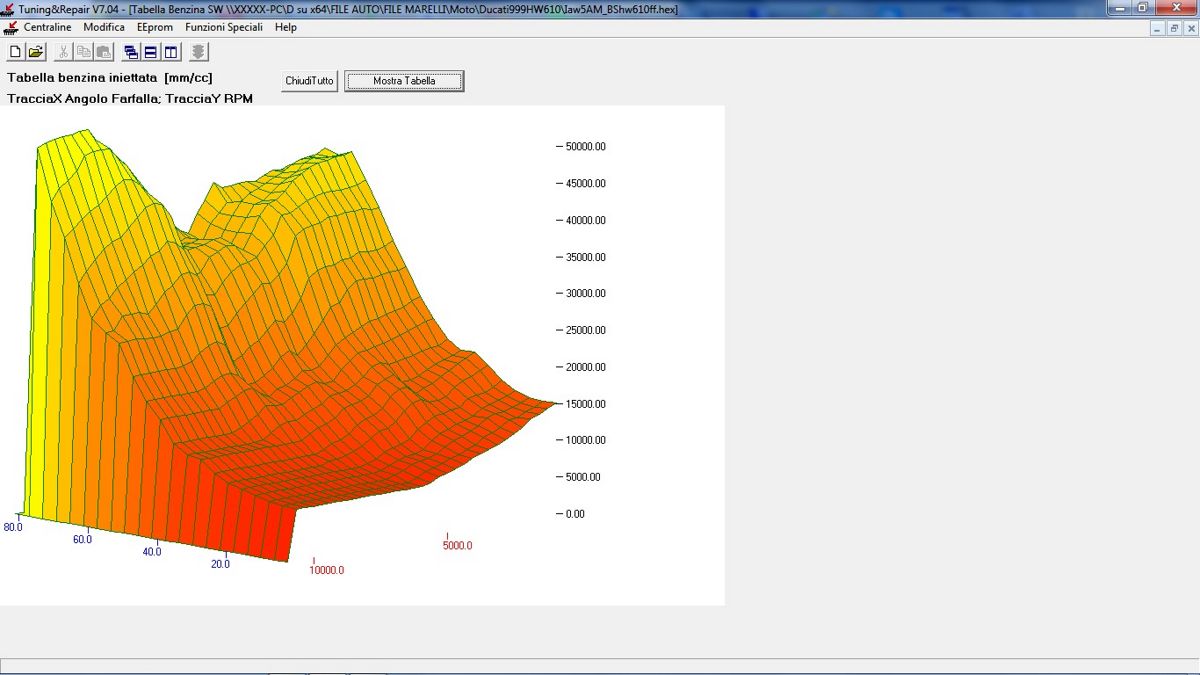Click the New file toolbar icon
1200x675 pixels.
tap(15, 52)
